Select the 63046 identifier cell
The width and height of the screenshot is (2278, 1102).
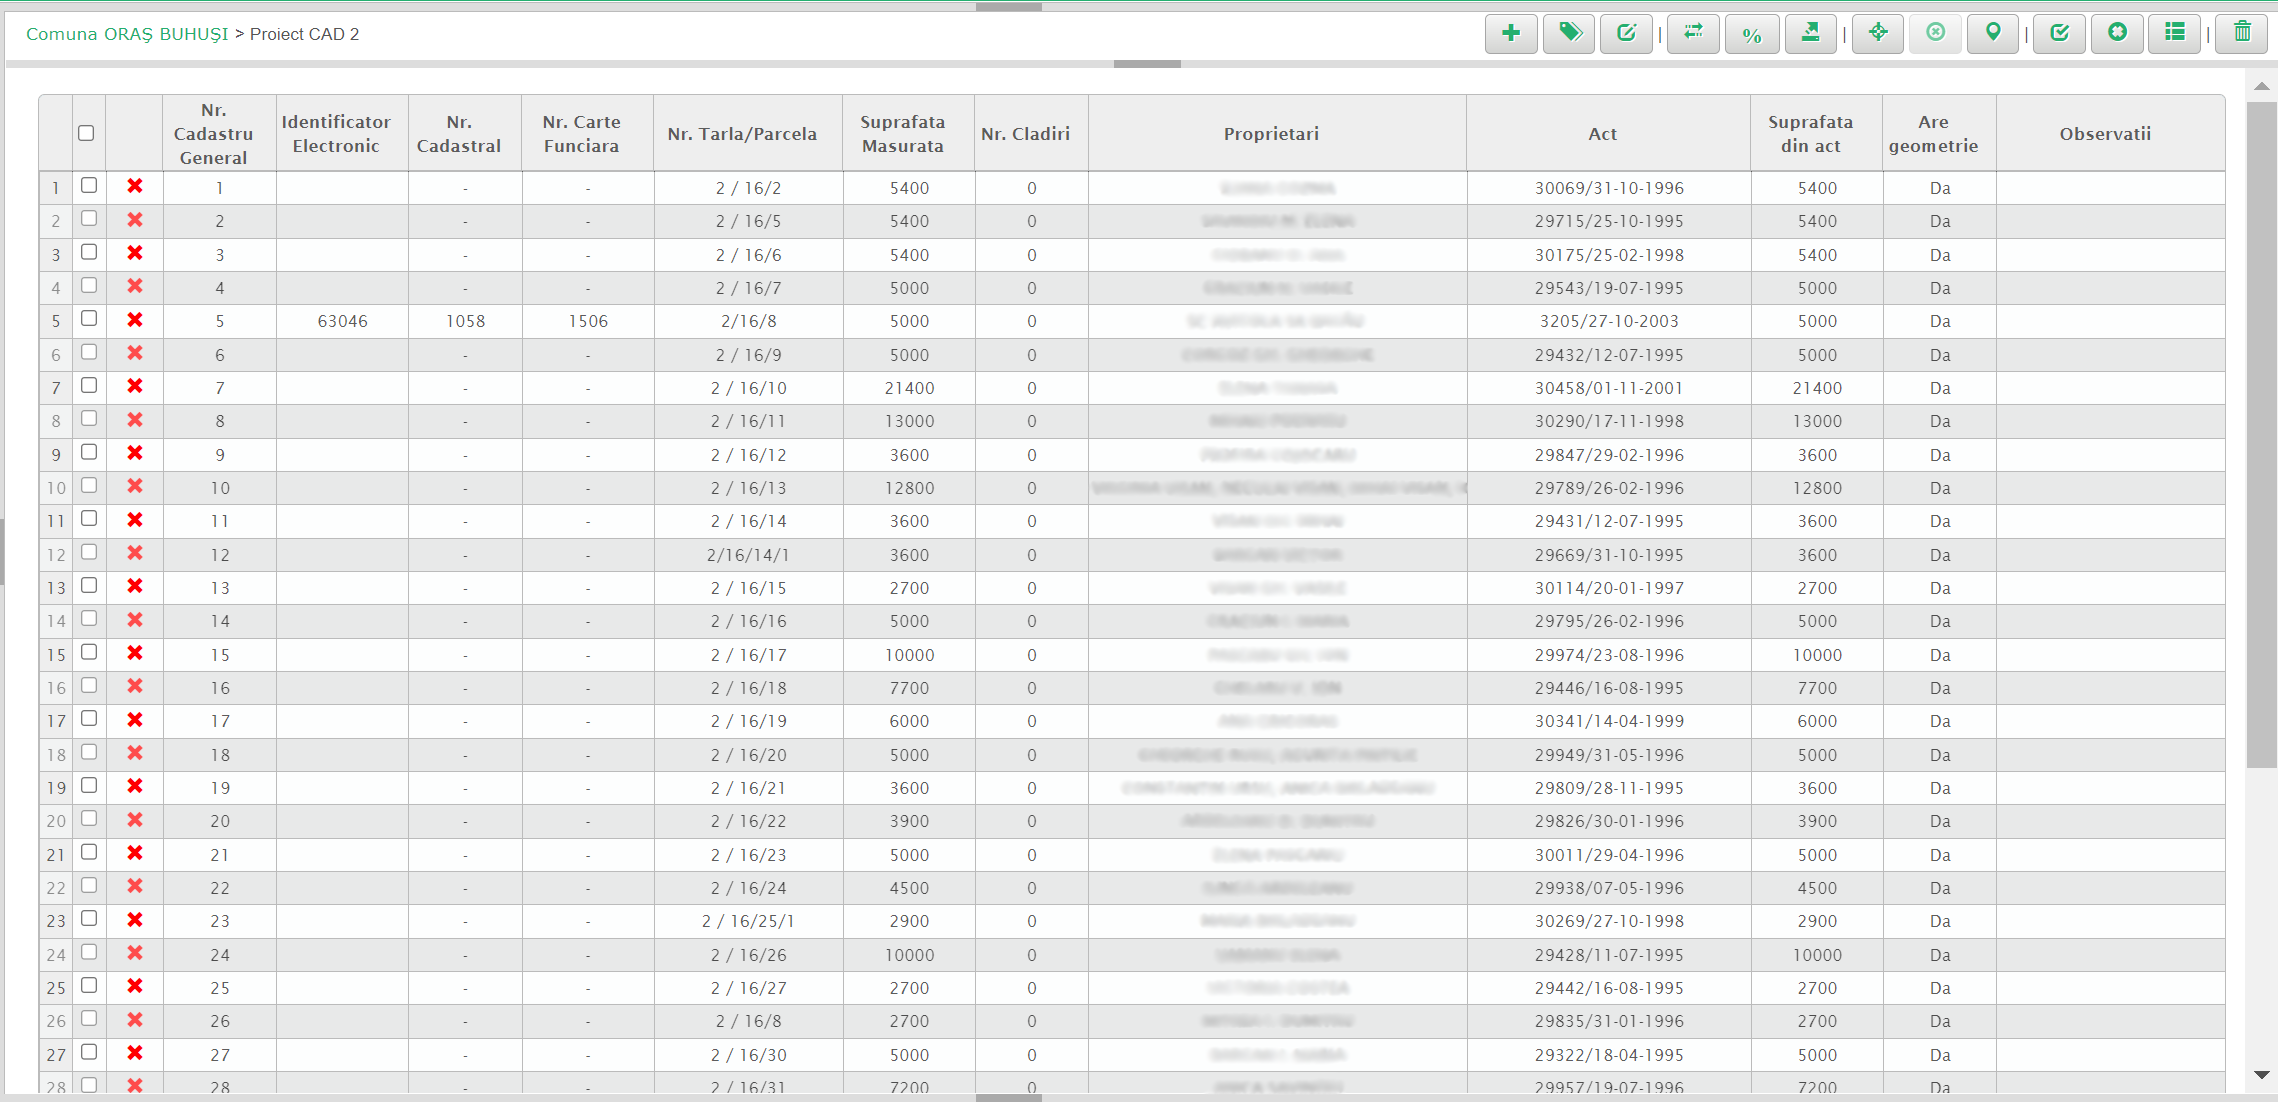coord(342,321)
